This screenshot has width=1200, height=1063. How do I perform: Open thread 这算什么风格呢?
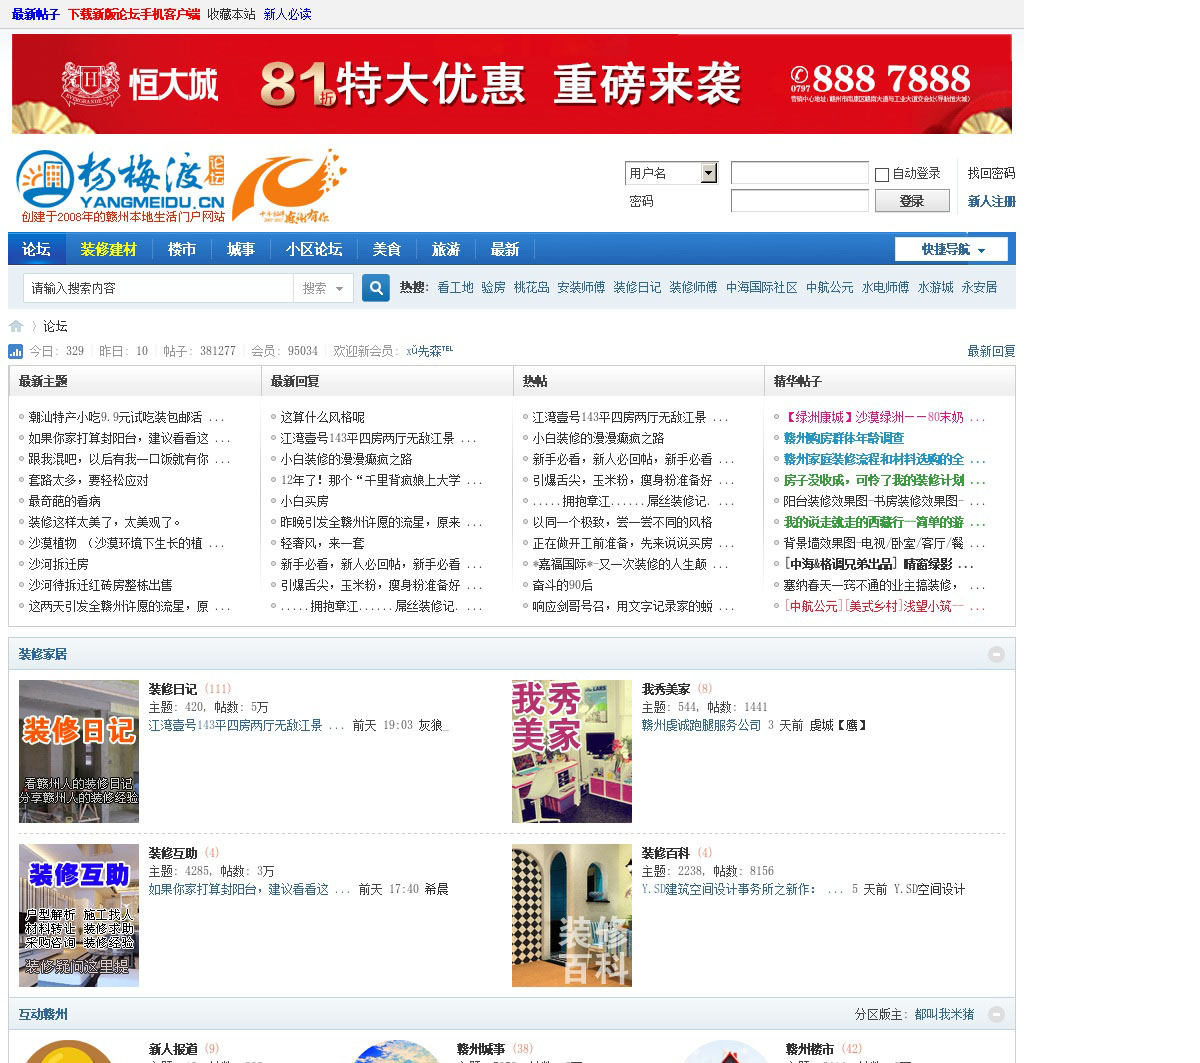322,417
